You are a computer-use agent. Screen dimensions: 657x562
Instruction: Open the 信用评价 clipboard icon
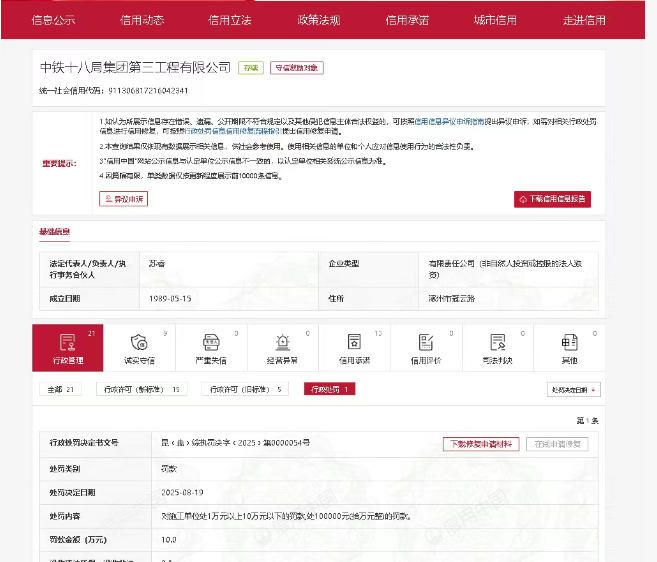[x=426, y=347]
